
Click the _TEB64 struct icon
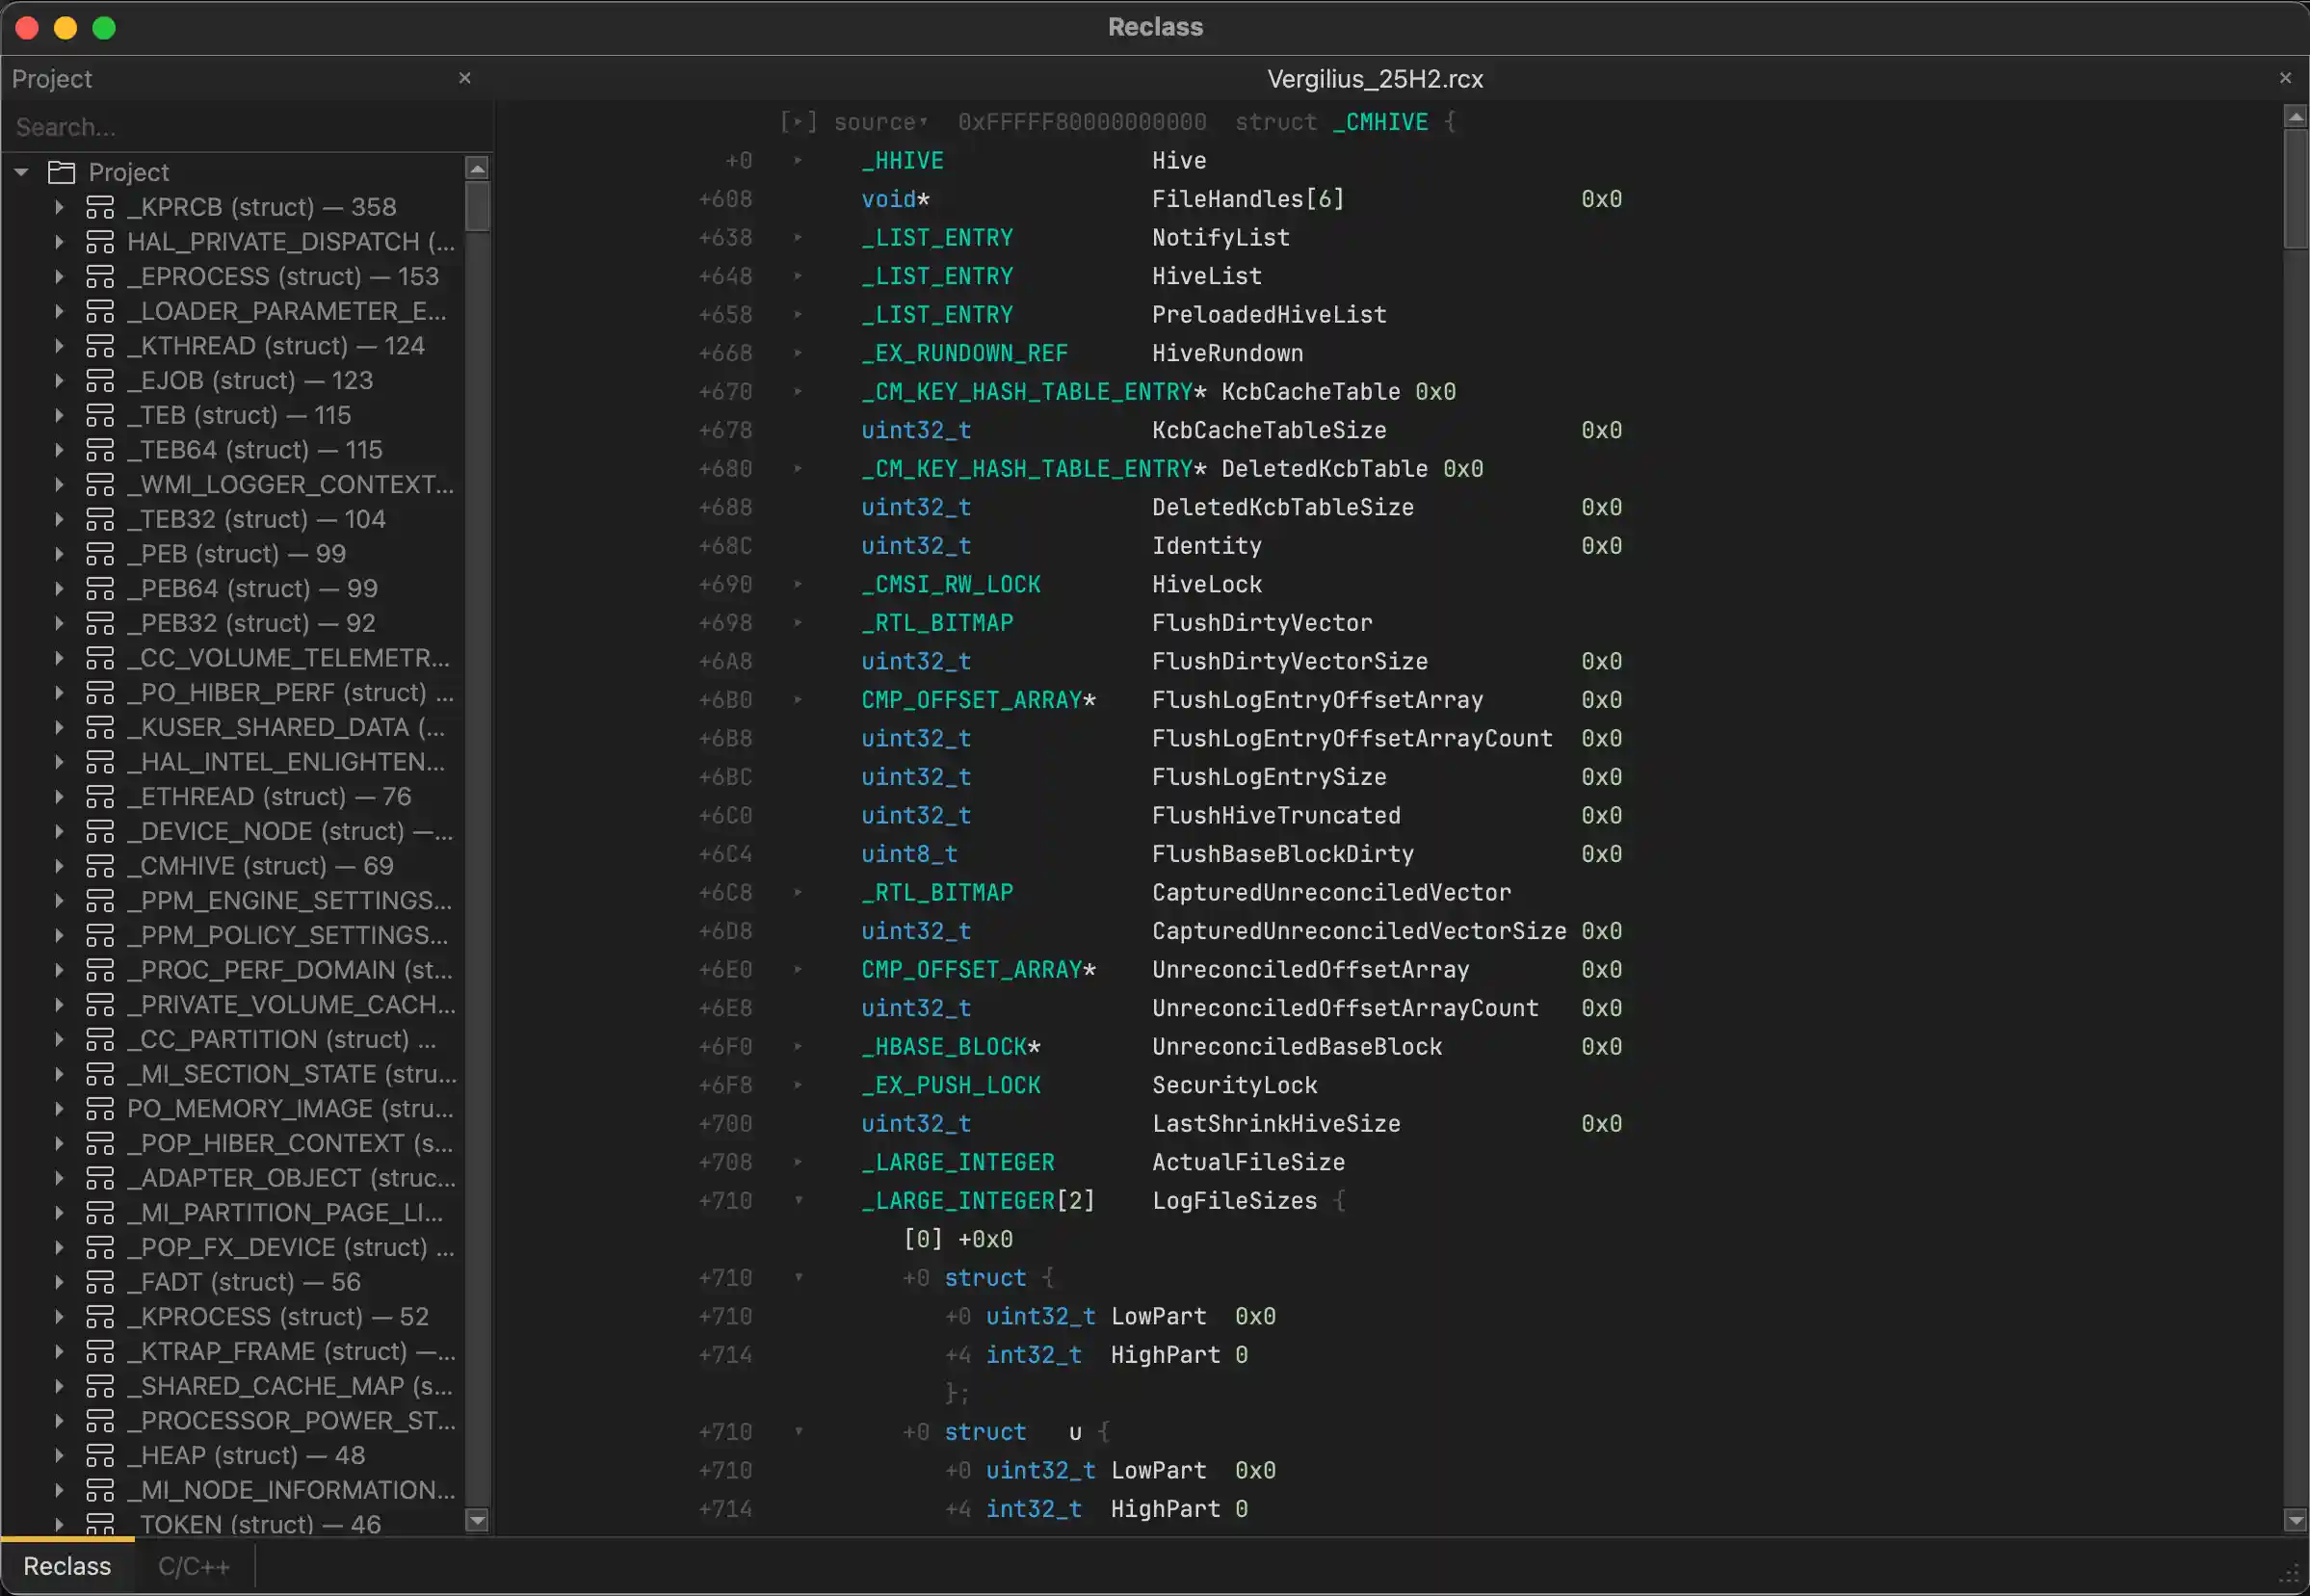101,449
